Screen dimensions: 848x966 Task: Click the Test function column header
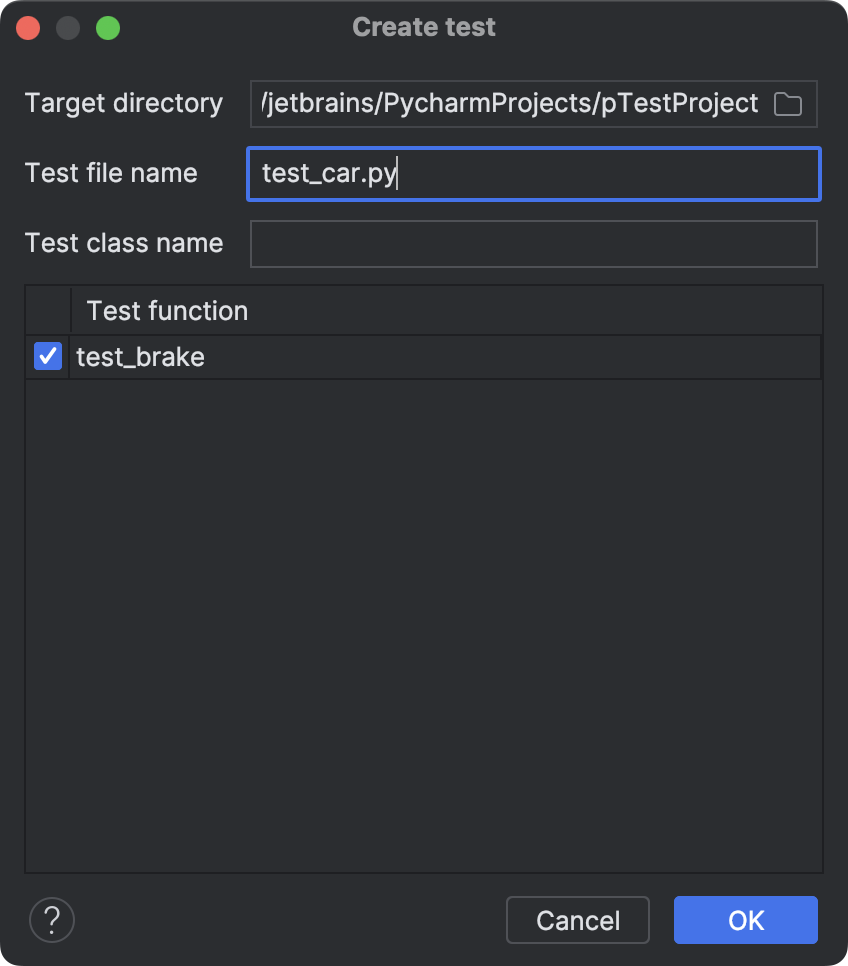click(166, 310)
